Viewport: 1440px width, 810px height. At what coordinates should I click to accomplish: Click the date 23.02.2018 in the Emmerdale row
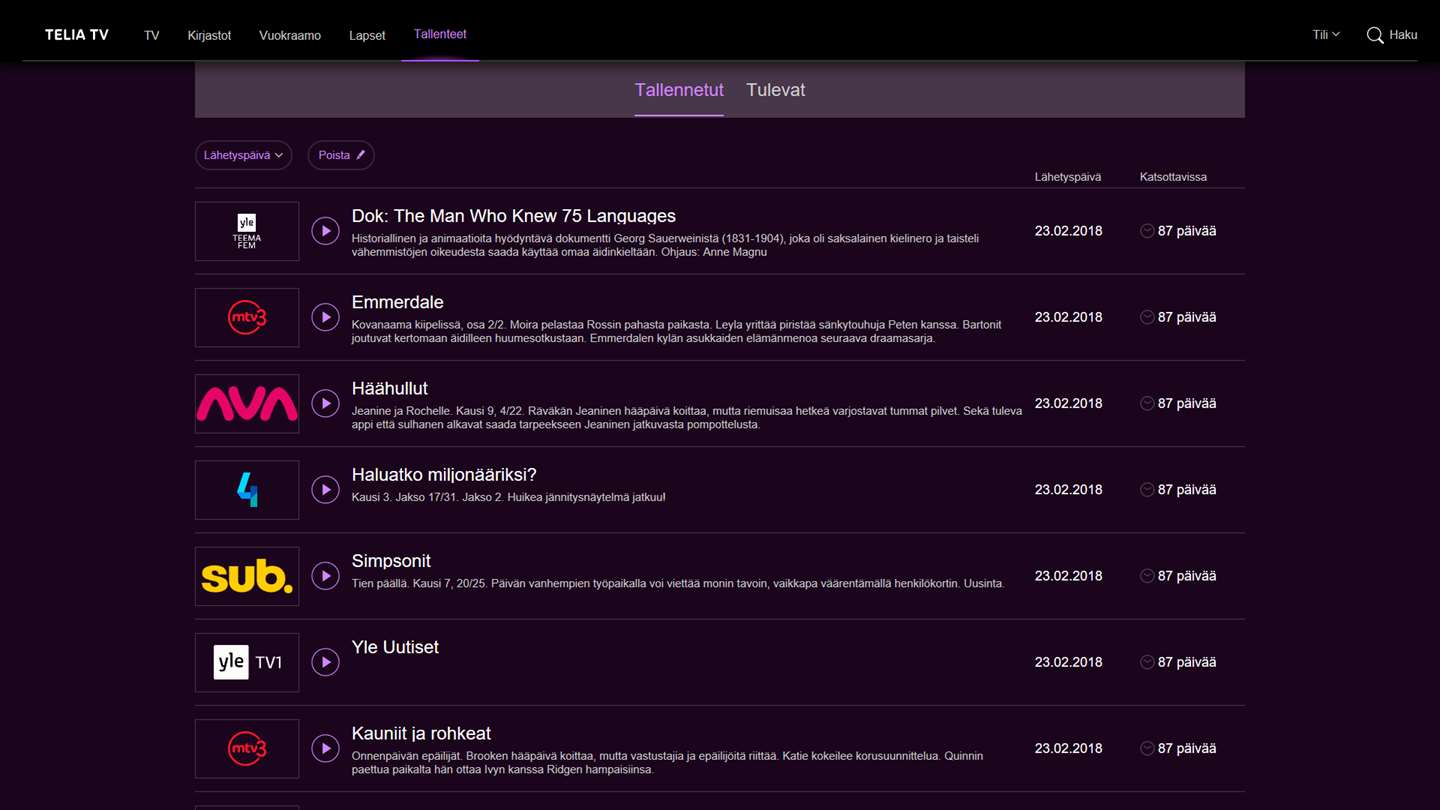coord(1068,317)
